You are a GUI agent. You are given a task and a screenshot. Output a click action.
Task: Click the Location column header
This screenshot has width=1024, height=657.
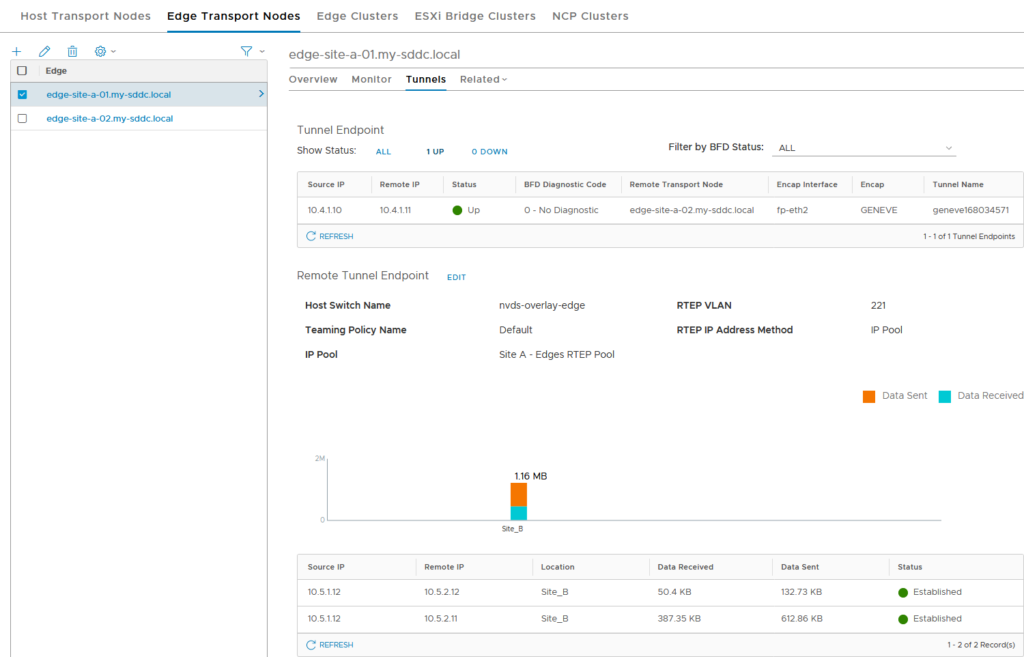557,567
